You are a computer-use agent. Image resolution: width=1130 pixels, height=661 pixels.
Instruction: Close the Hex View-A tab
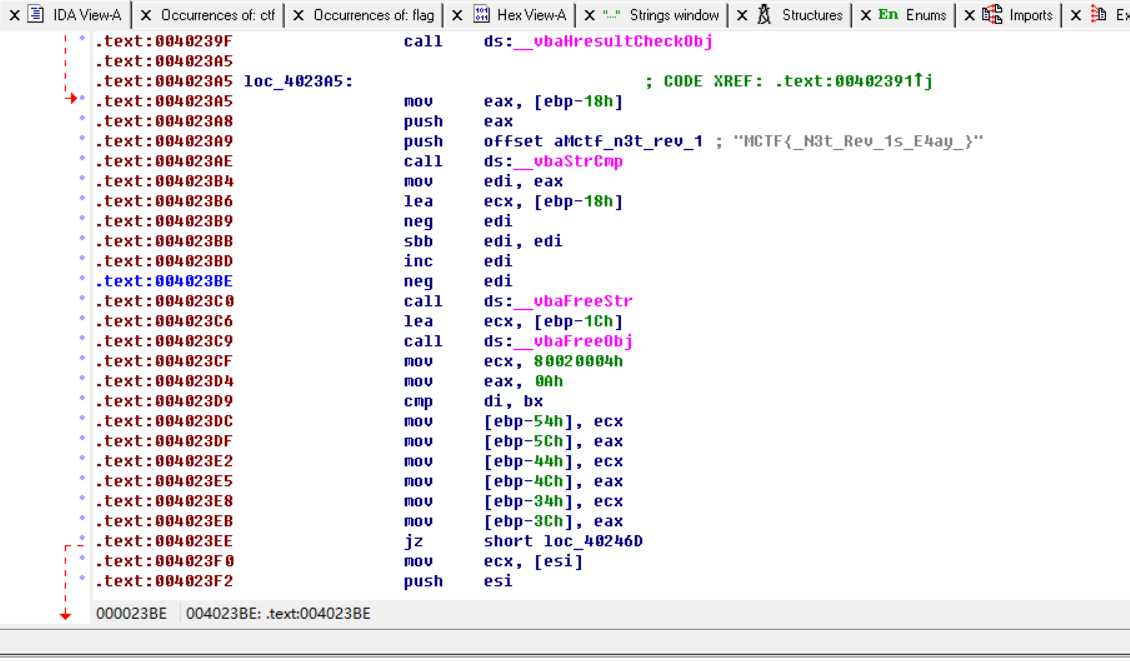(457, 15)
